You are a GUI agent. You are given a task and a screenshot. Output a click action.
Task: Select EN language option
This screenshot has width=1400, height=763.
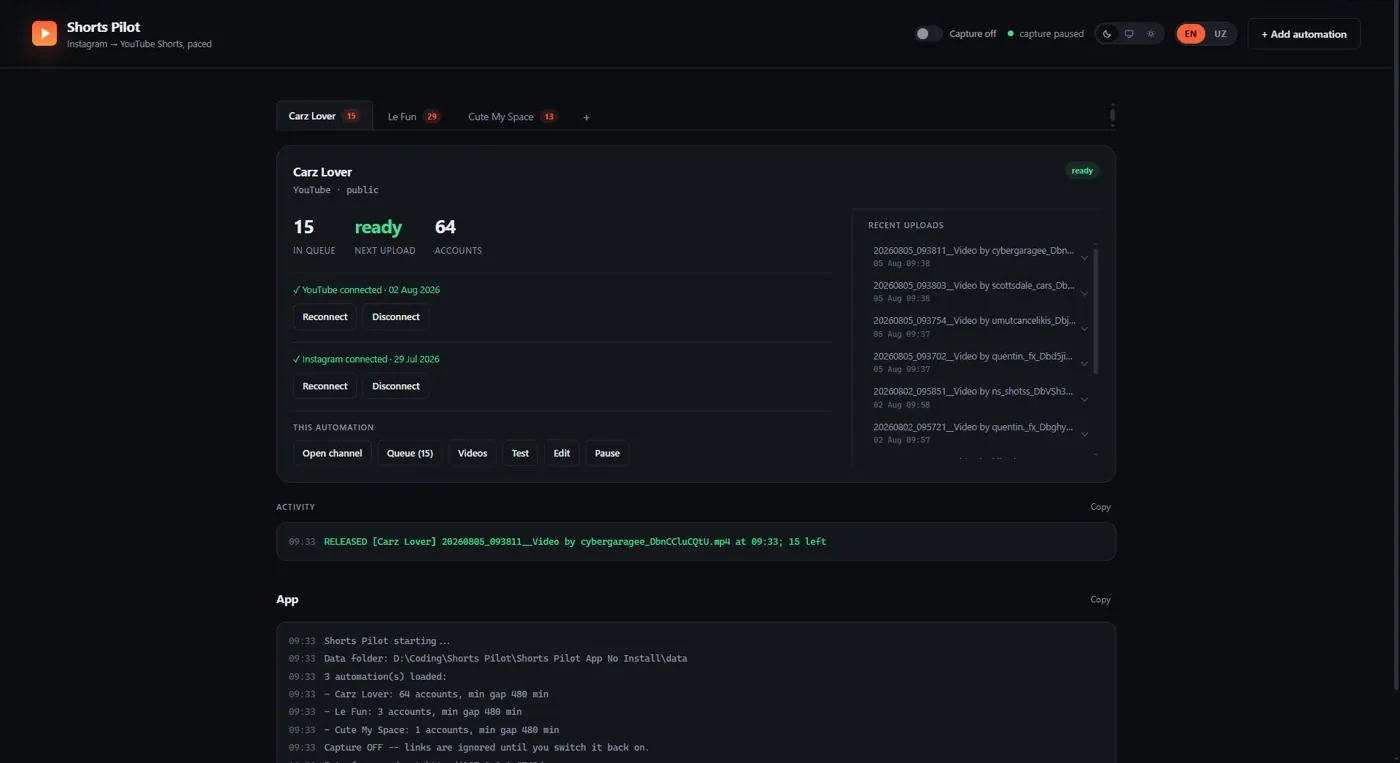coord(1190,34)
